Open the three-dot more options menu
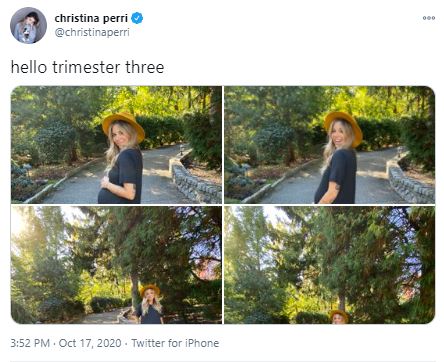This screenshot has height=362, width=444. coord(429,18)
